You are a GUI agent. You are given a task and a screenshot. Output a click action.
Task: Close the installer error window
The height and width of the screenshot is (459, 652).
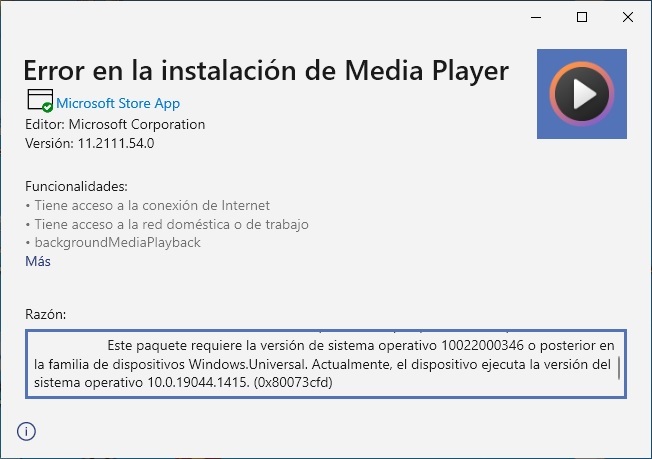[628, 17]
